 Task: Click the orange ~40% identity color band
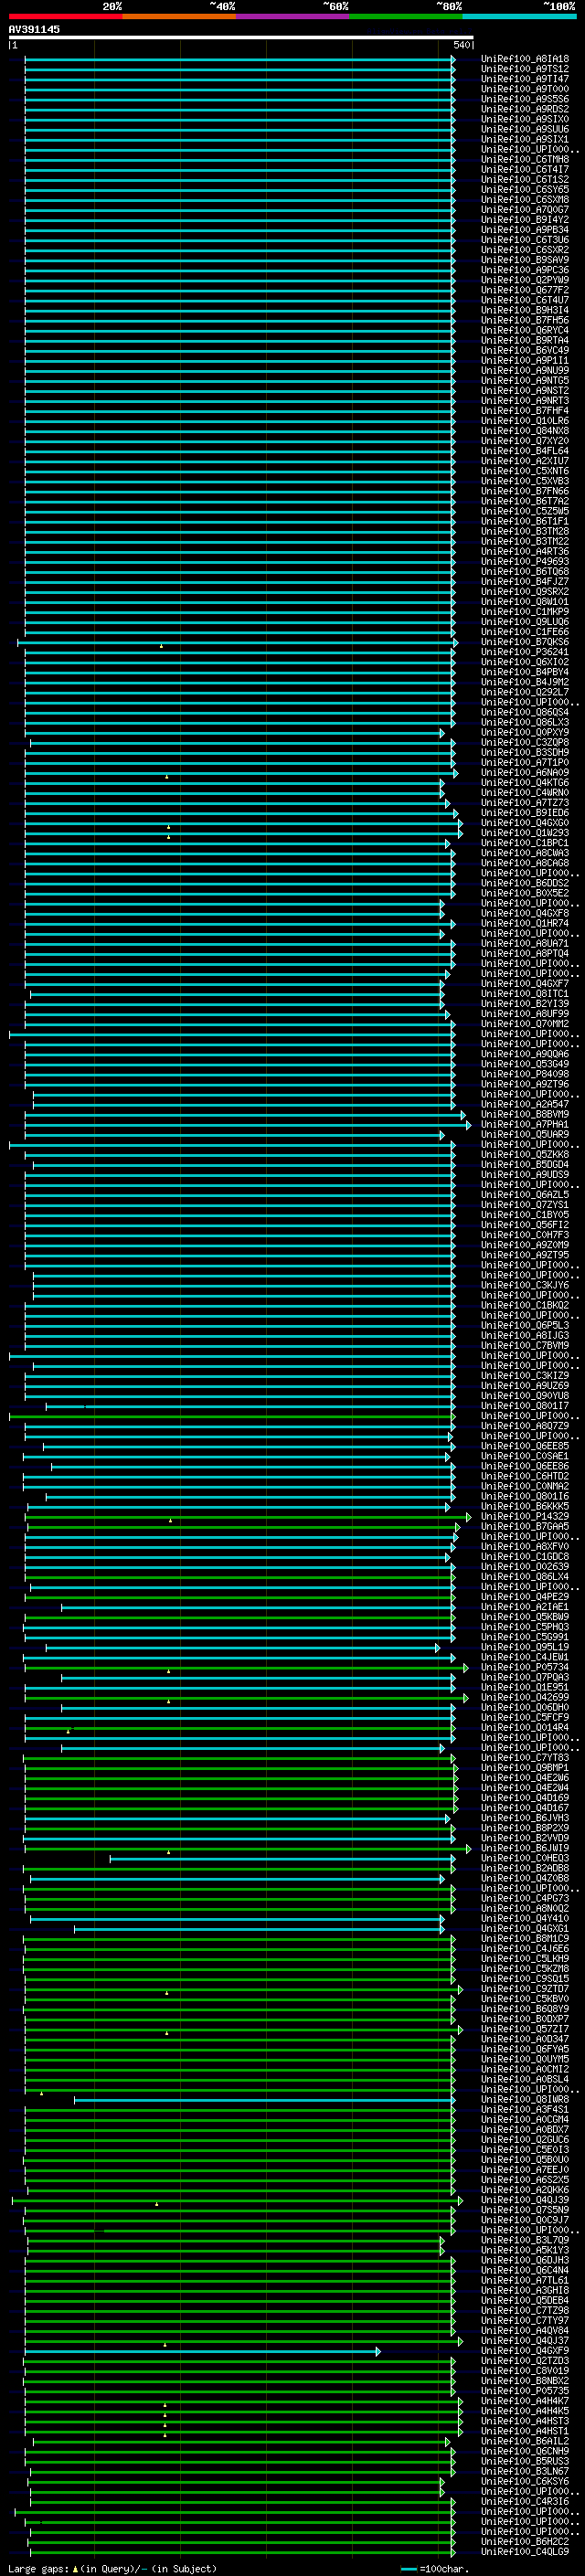[179, 17]
